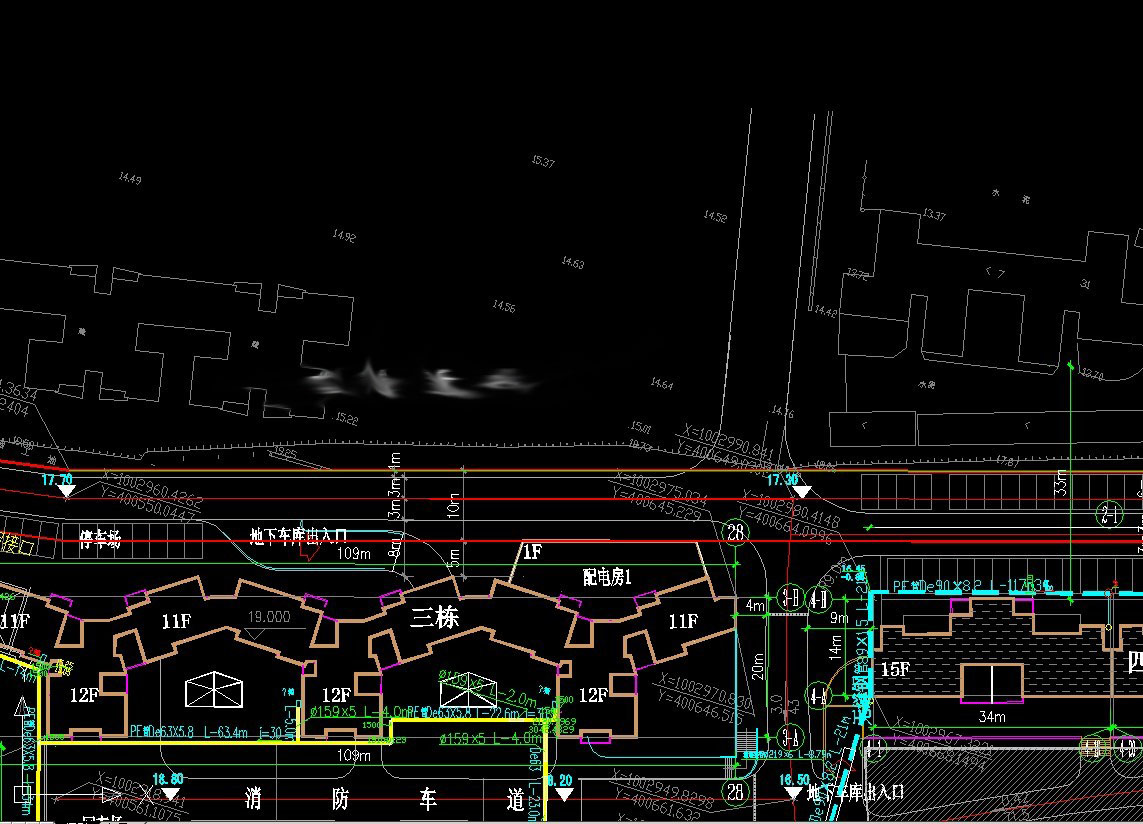The width and height of the screenshot is (1143, 824).
Task: Click the upper circled 28 axis marker
Action: (737, 532)
